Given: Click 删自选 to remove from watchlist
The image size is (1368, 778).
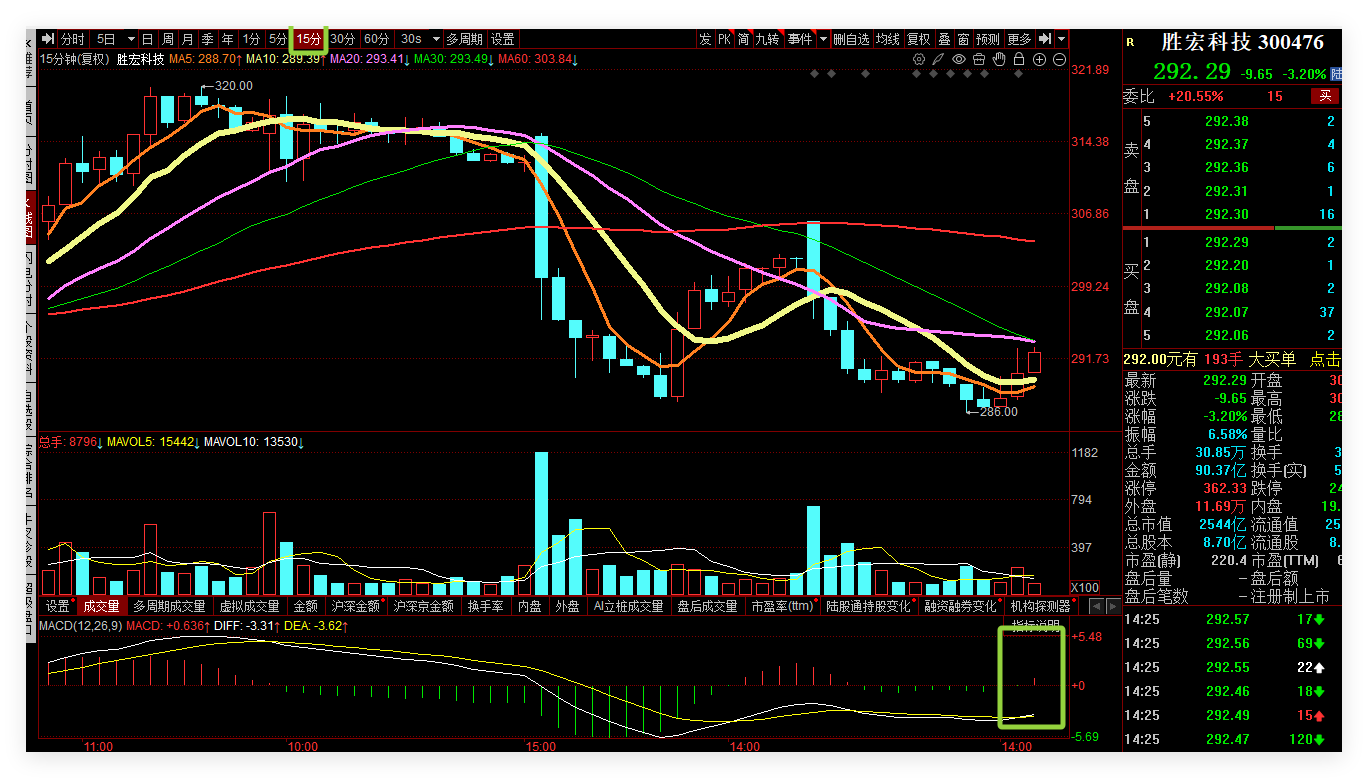Looking at the screenshot, I should click(851, 39).
